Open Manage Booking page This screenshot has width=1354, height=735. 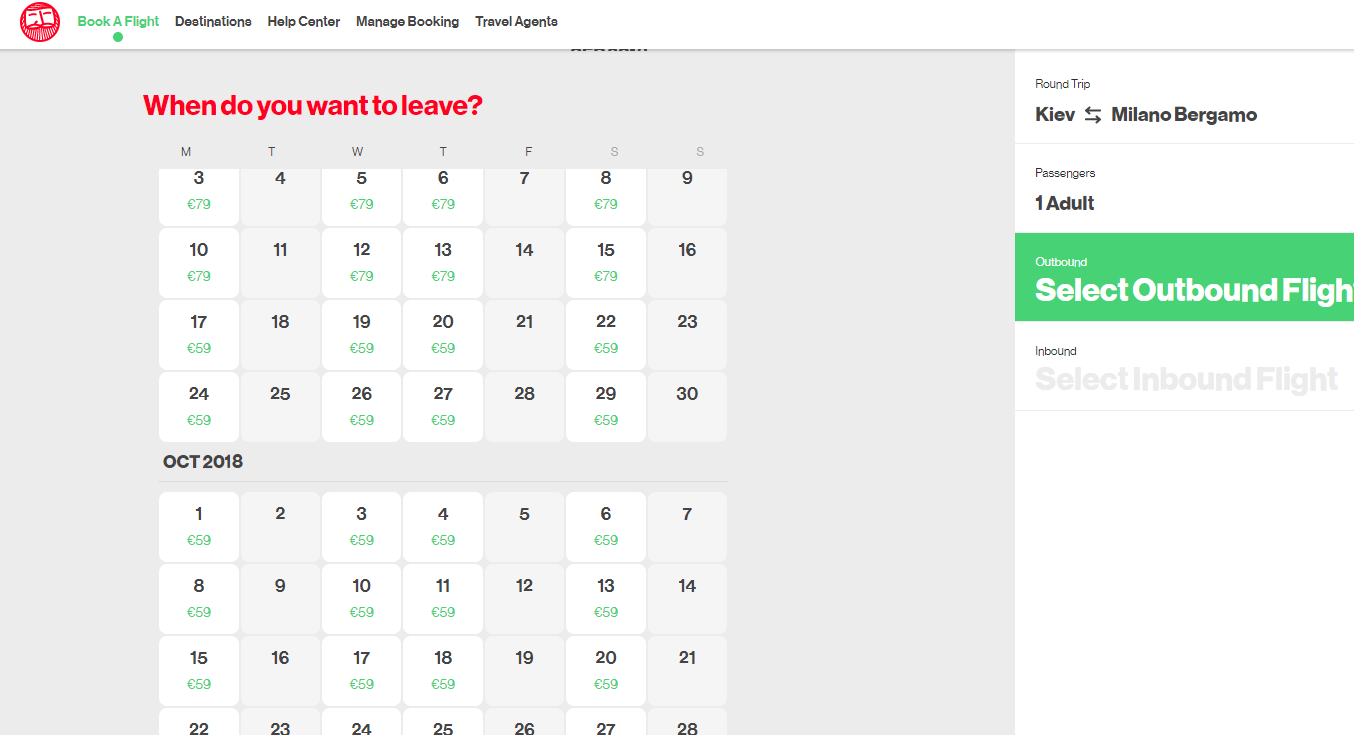[407, 22]
